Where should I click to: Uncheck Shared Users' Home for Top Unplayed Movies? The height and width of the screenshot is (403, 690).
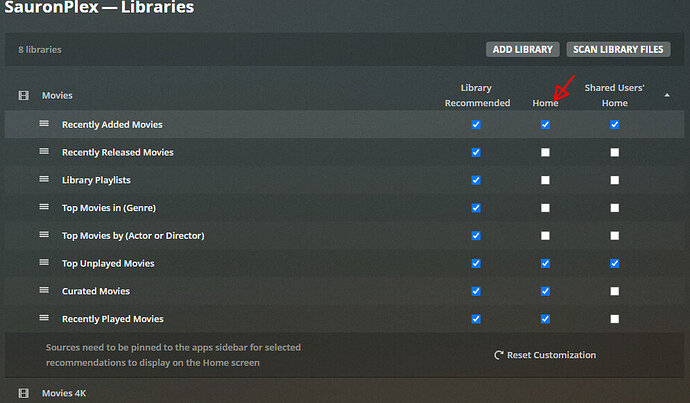(615, 263)
